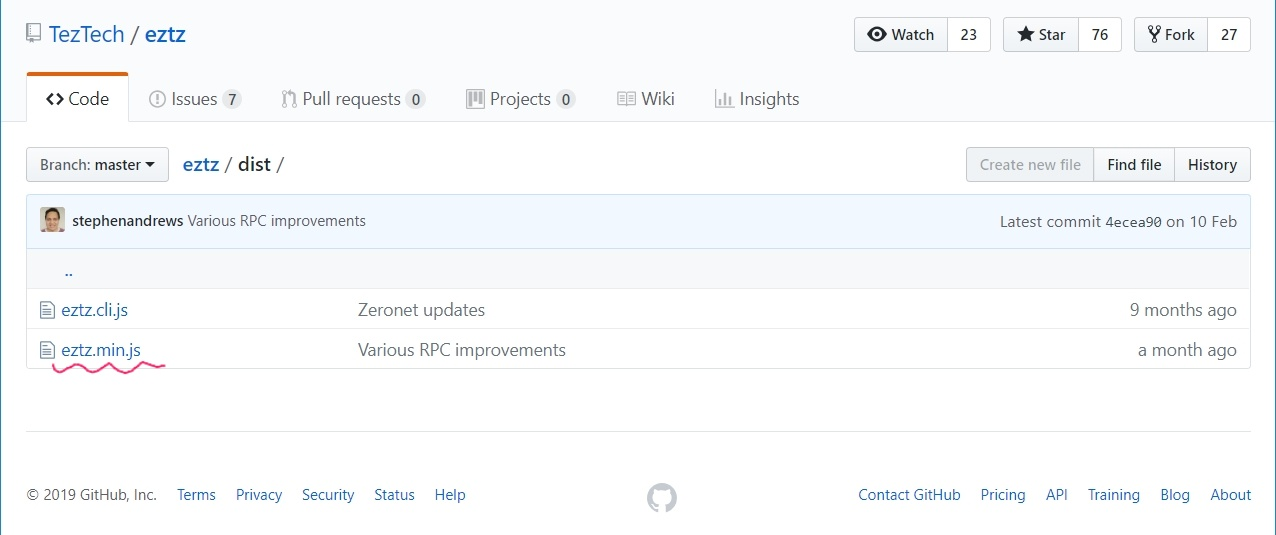This screenshot has width=1276, height=535.
Task: Open the eztz.cli.js file
Action: (95, 310)
